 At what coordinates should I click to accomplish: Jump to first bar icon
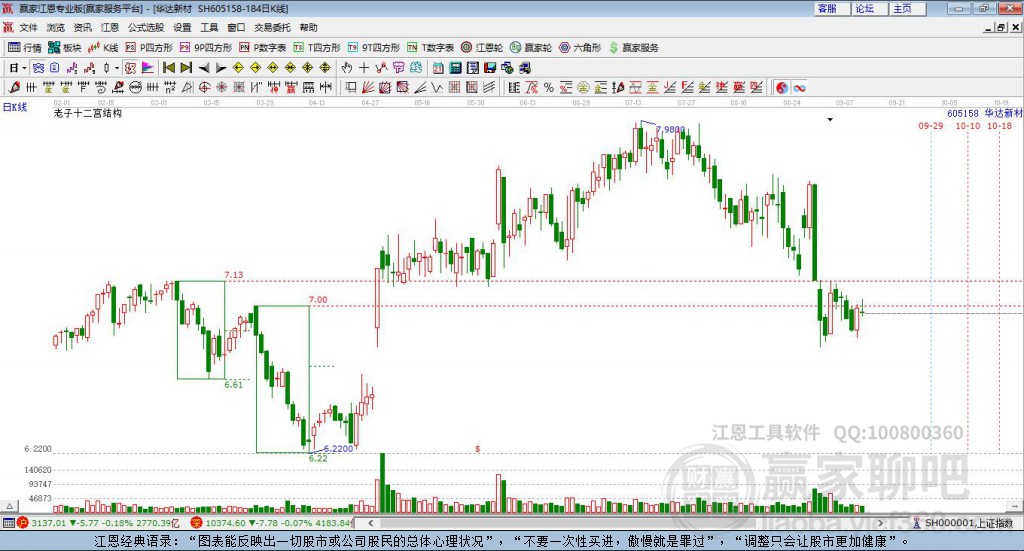click(x=168, y=68)
